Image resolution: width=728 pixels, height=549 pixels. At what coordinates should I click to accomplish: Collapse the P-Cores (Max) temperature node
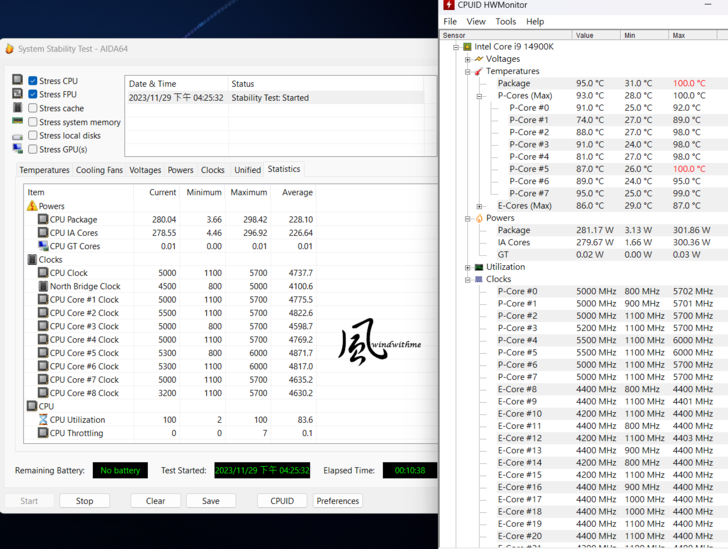tap(479, 96)
